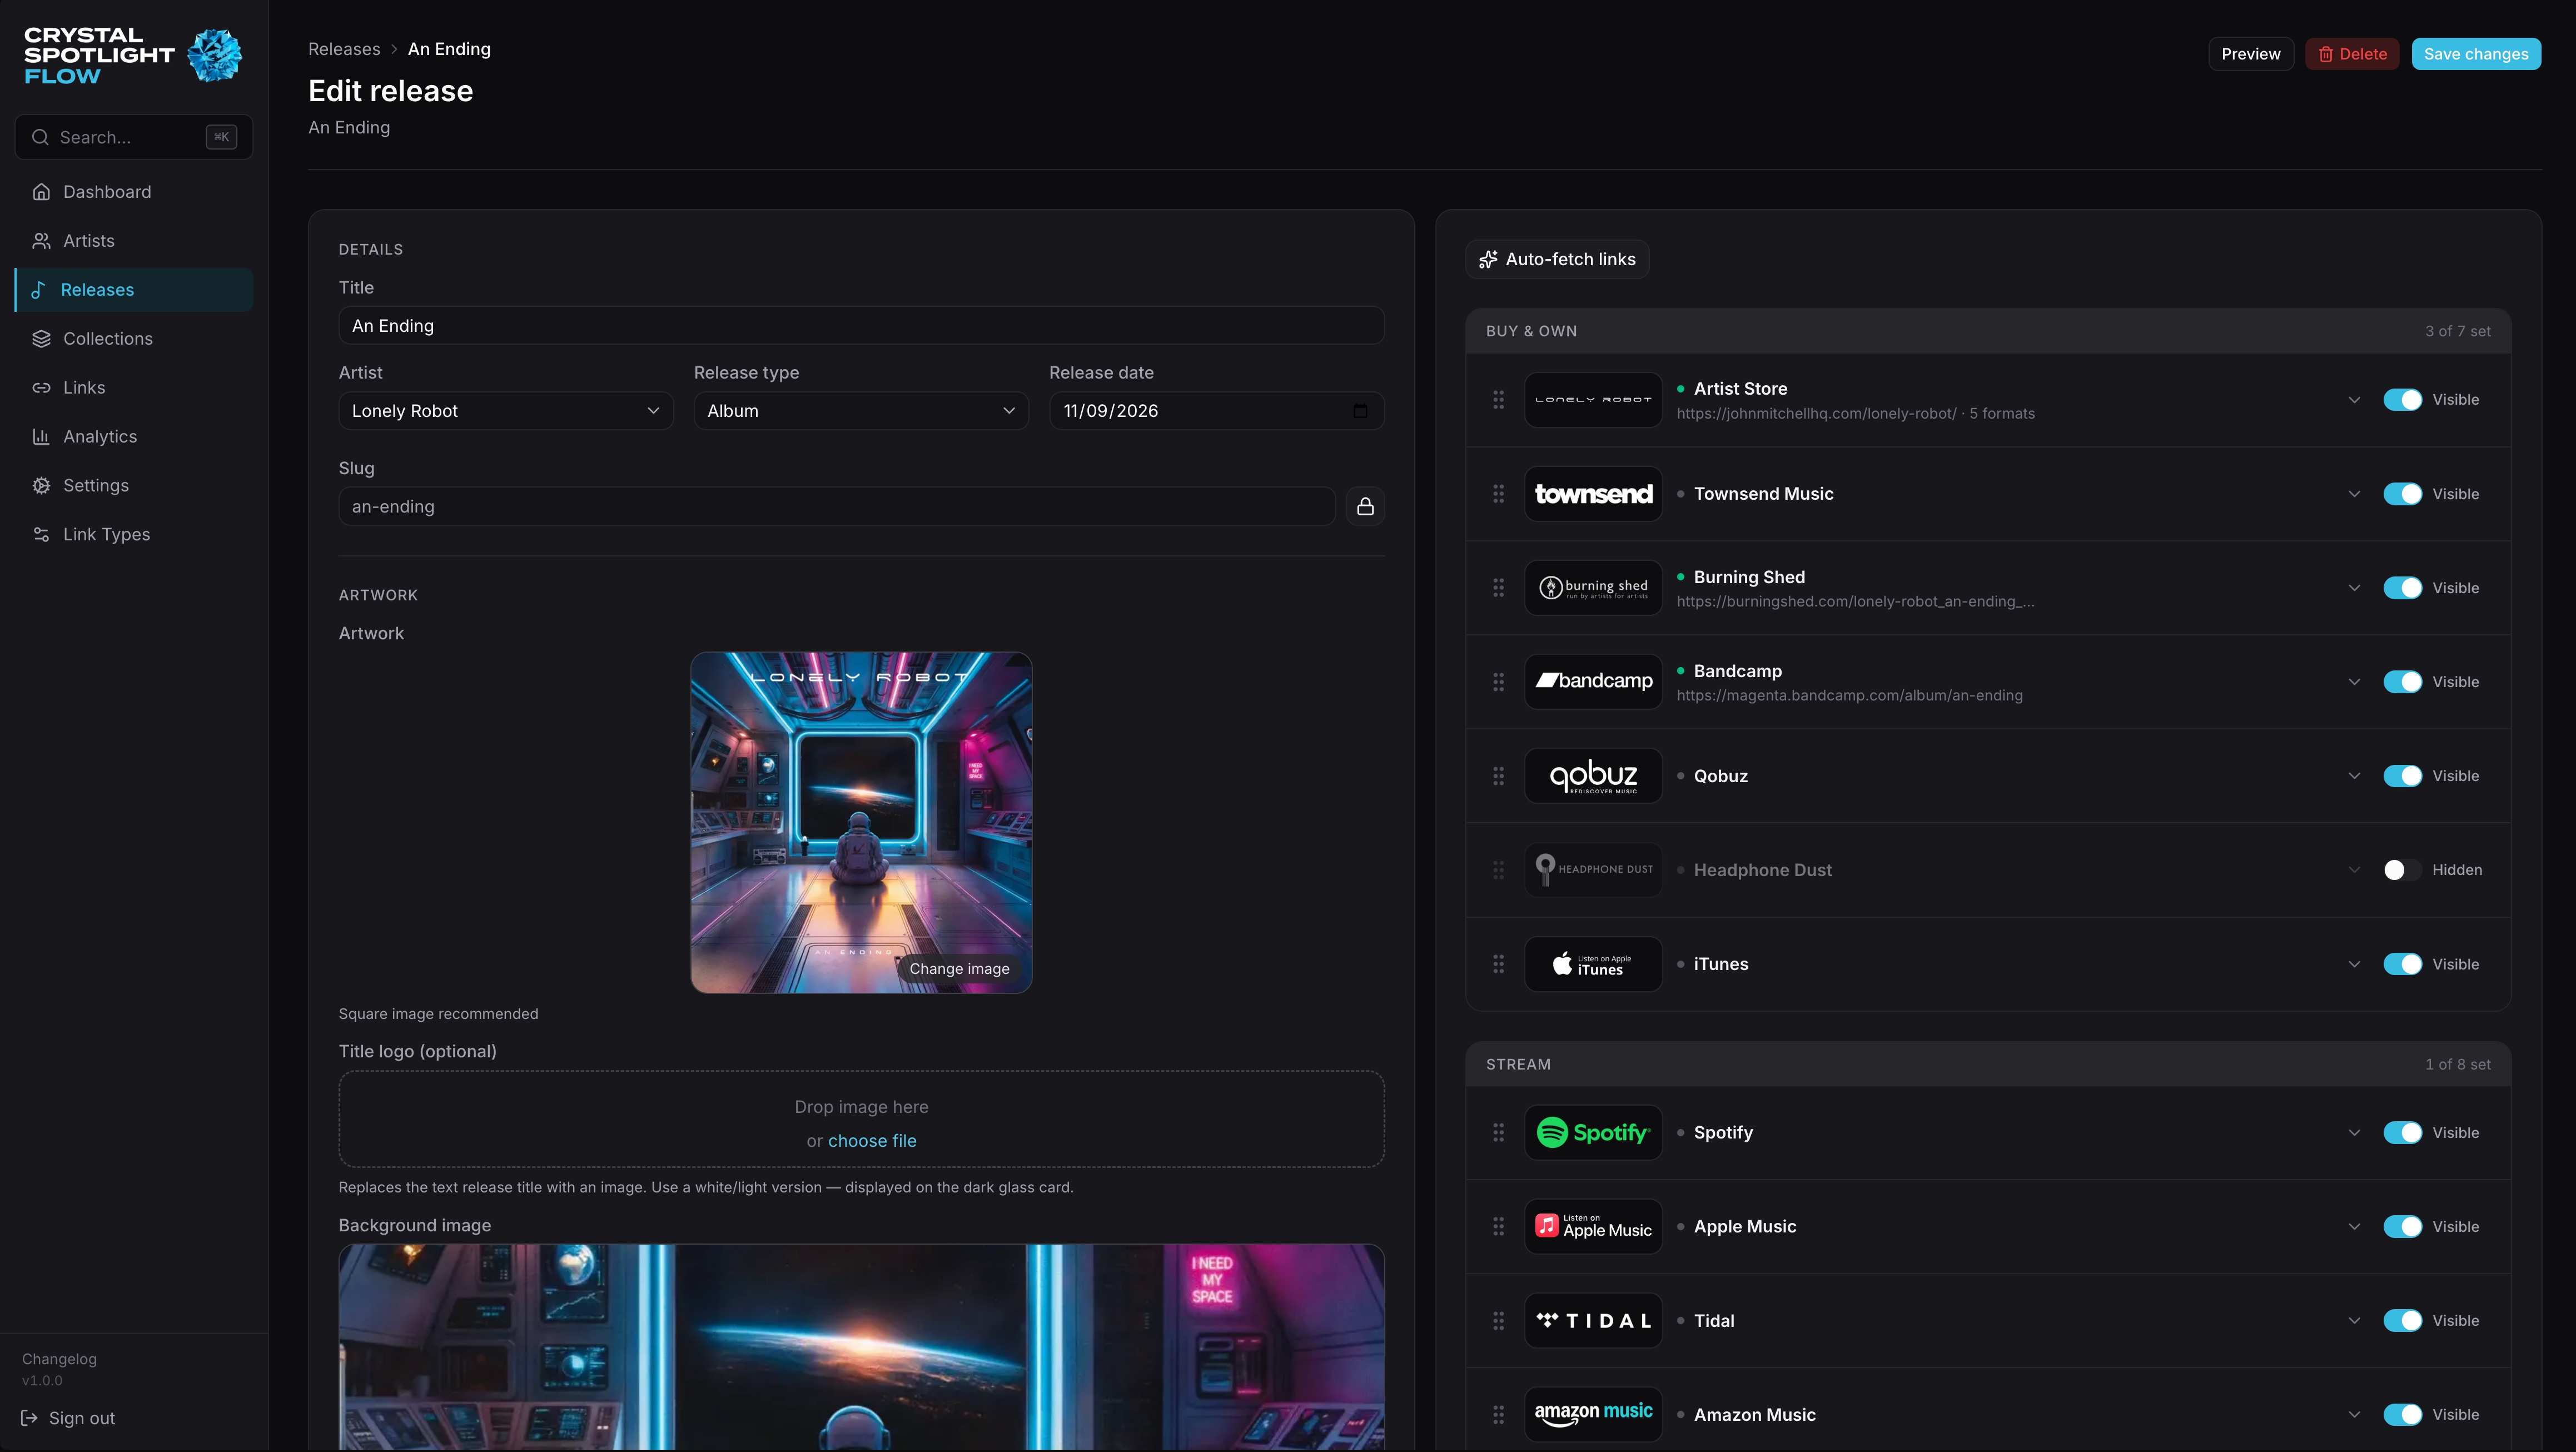Toggle Bandcamp visibility switch
The height and width of the screenshot is (1452, 2576).
click(2402, 682)
